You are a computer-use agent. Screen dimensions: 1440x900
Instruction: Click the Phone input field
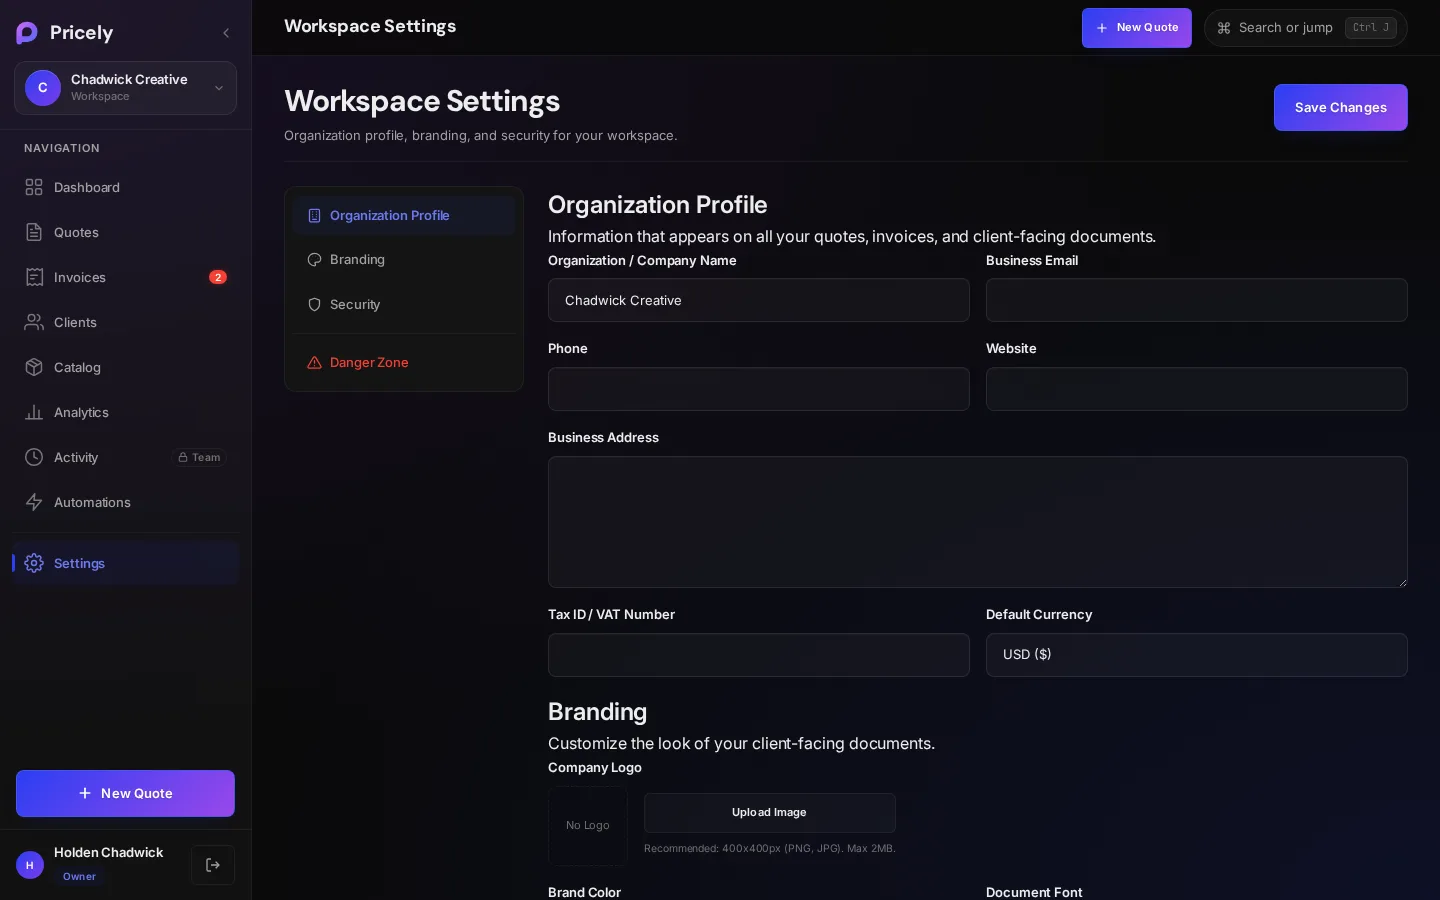(x=758, y=389)
